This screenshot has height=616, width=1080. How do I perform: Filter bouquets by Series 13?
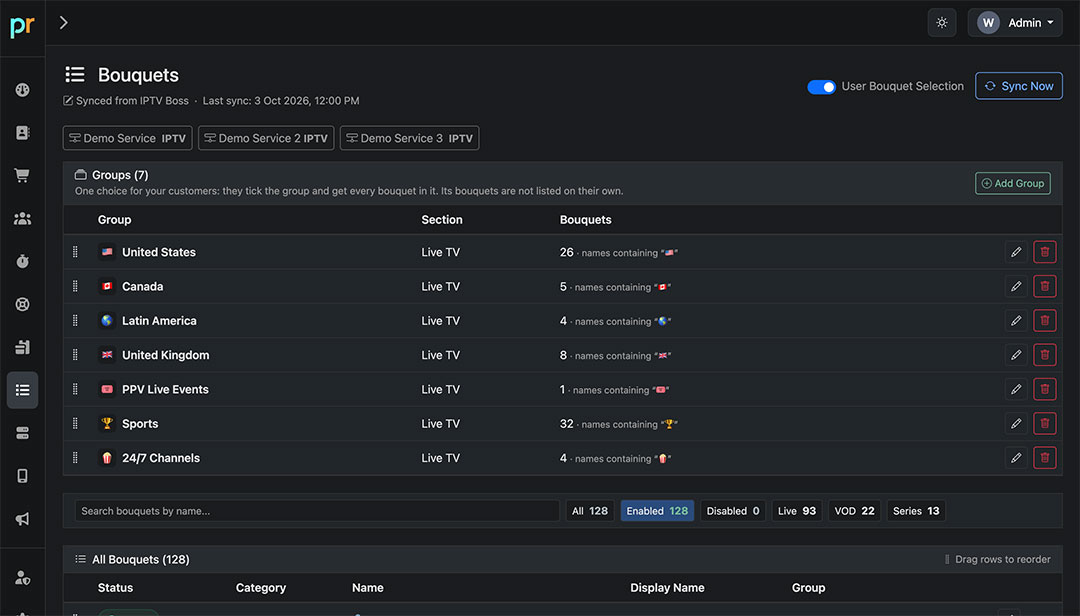point(916,511)
